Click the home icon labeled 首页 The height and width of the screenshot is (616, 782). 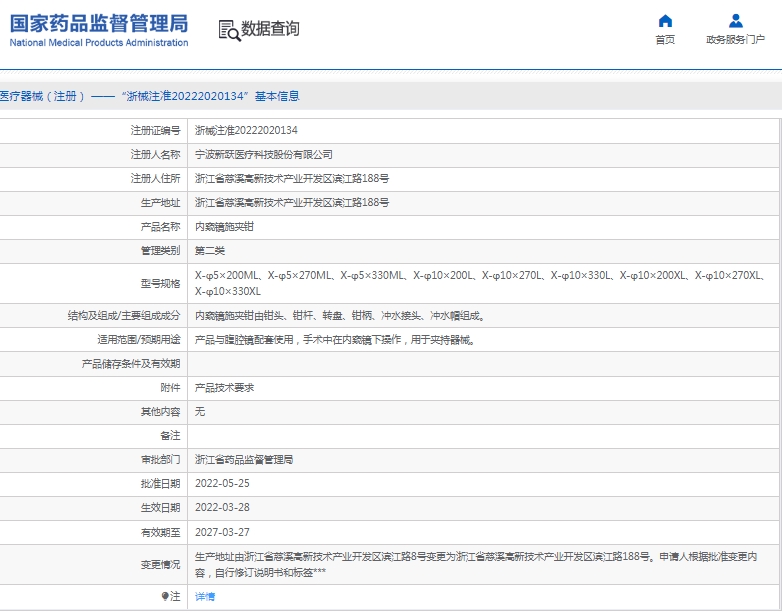point(665,21)
